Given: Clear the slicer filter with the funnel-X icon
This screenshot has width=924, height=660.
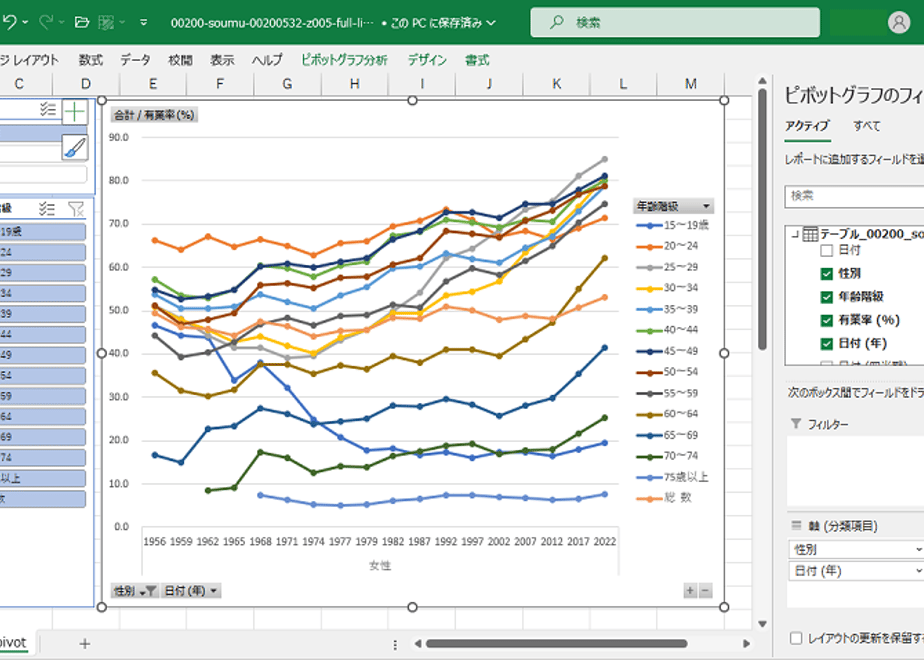Looking at the screenshot, I should click(x=76, y=208).
